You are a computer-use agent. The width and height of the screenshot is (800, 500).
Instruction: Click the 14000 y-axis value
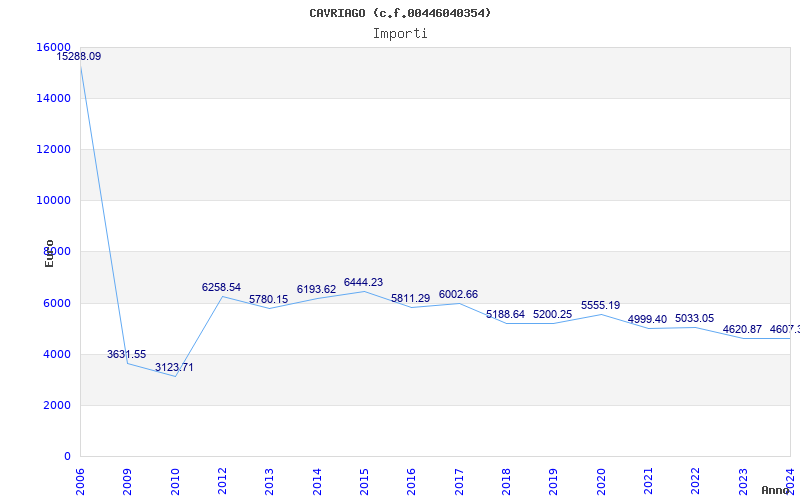pyautogui.click(x=54, y=98)
